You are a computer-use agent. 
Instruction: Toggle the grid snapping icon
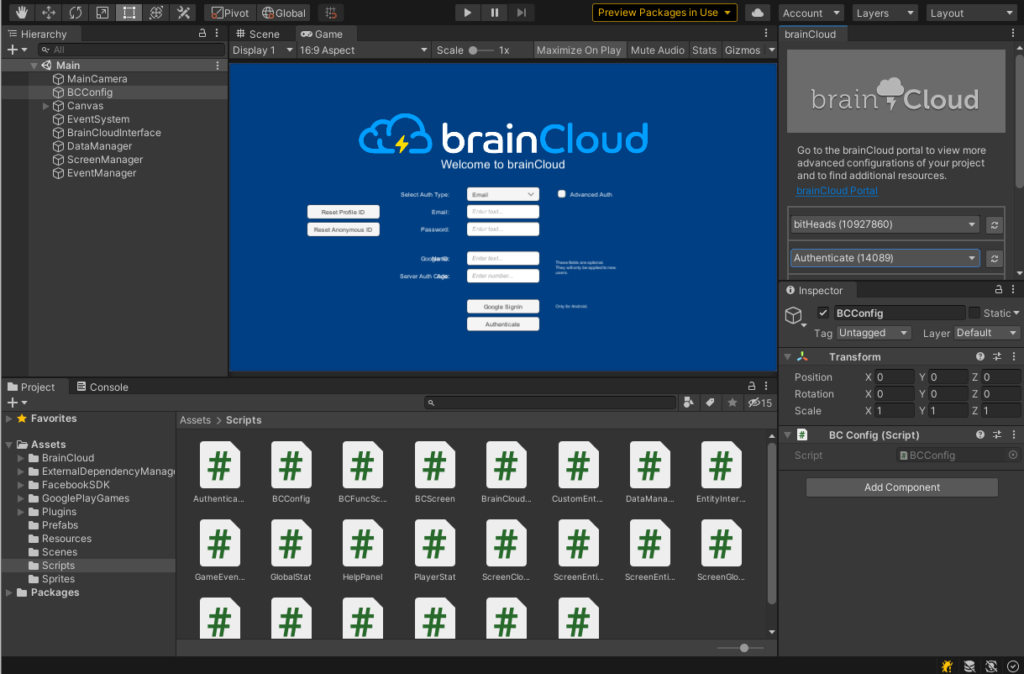click(331, 12)
